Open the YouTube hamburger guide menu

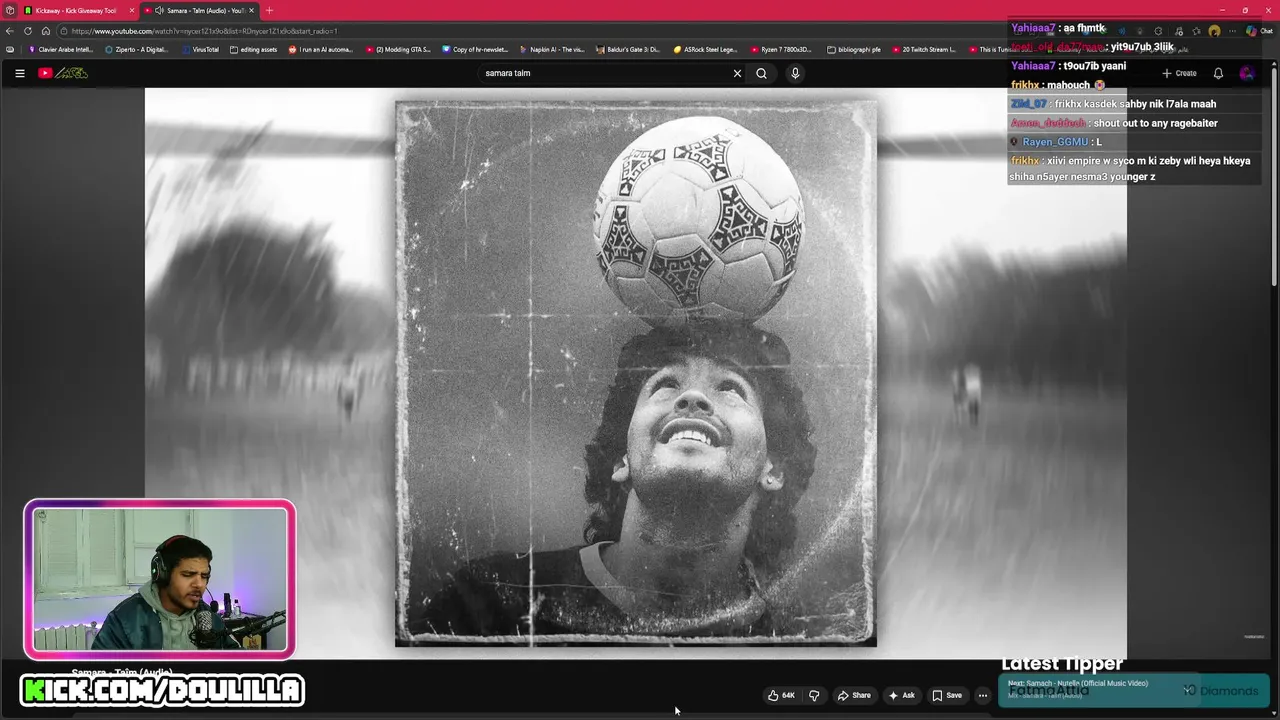point(19,73)
